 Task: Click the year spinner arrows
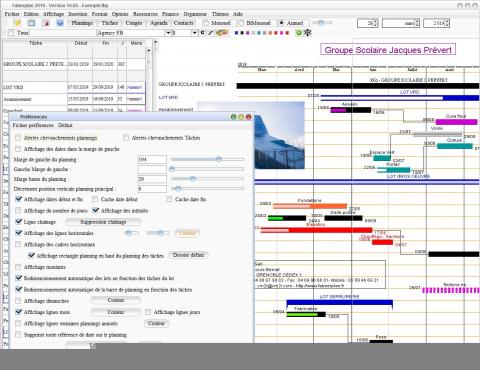click(x=447, y=23)
